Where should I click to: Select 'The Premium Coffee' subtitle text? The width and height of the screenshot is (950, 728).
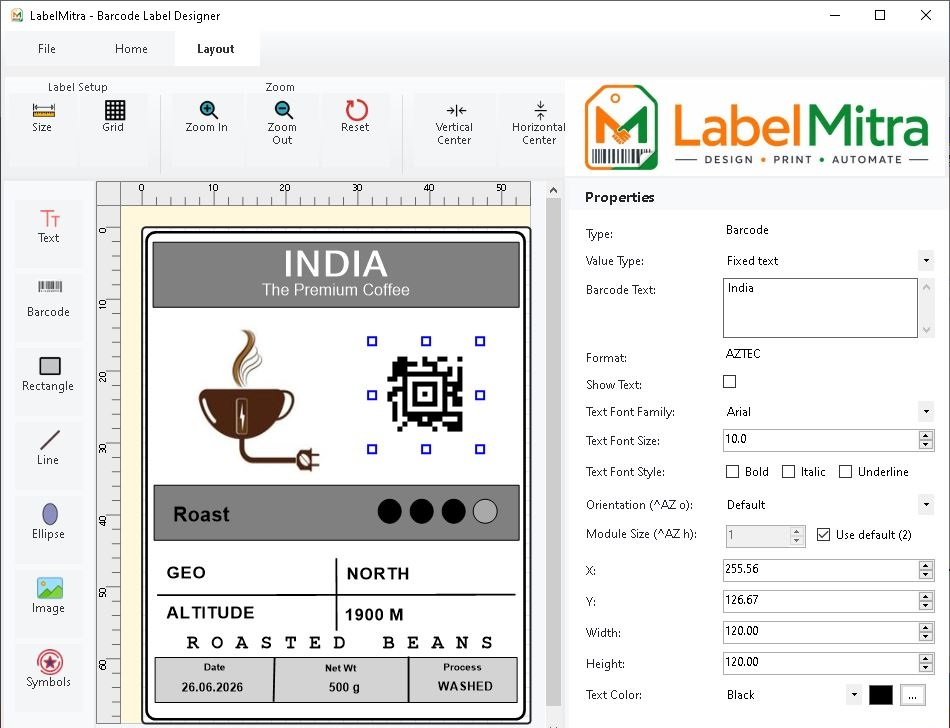(336, 290)
